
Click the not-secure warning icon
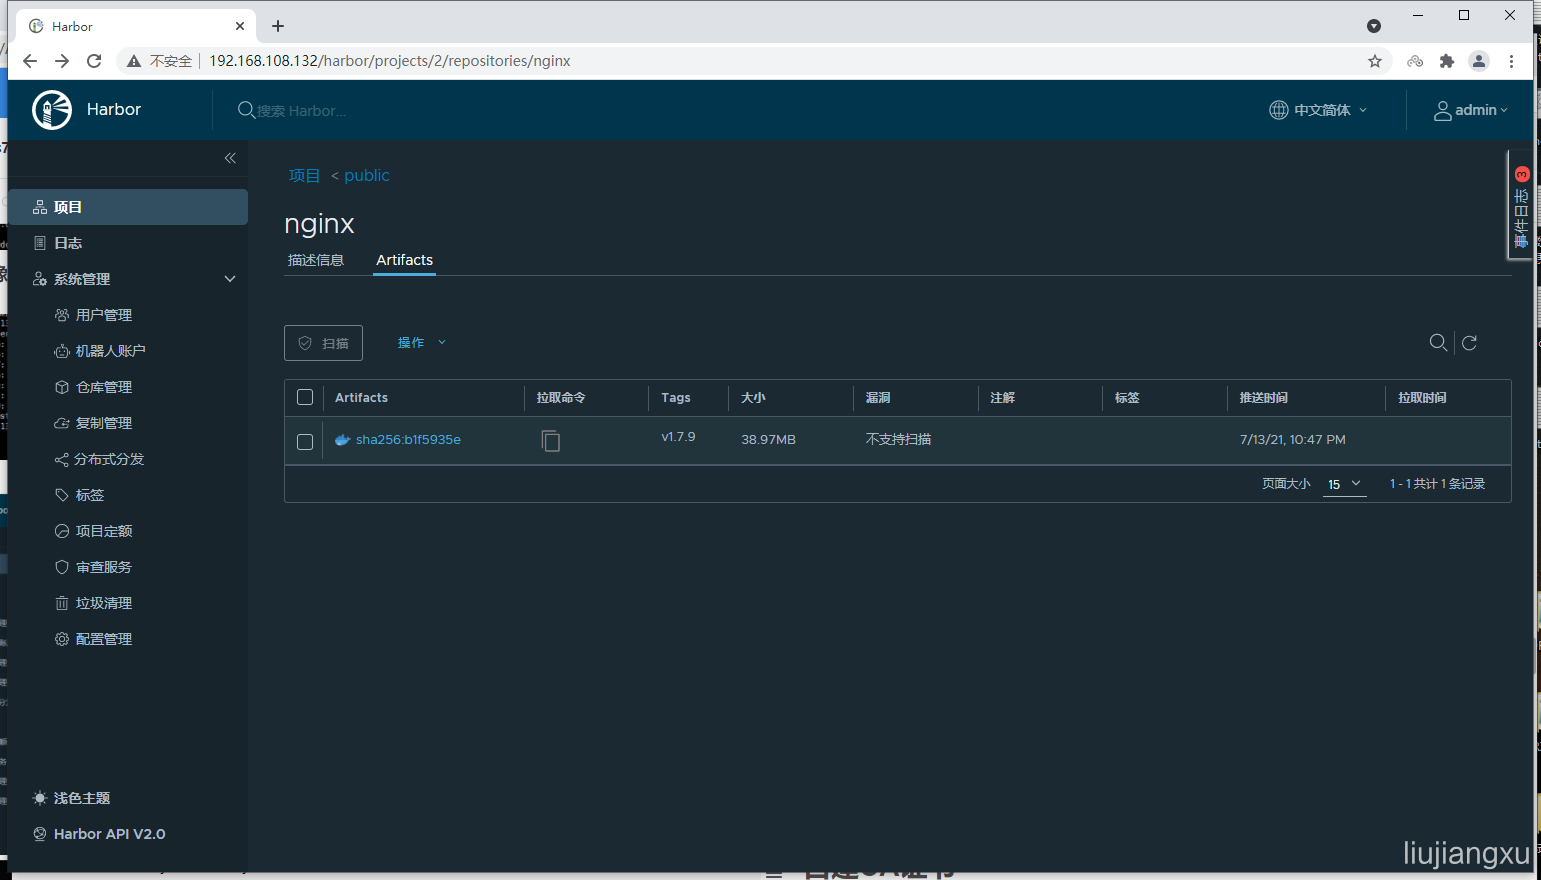[134, 61]
